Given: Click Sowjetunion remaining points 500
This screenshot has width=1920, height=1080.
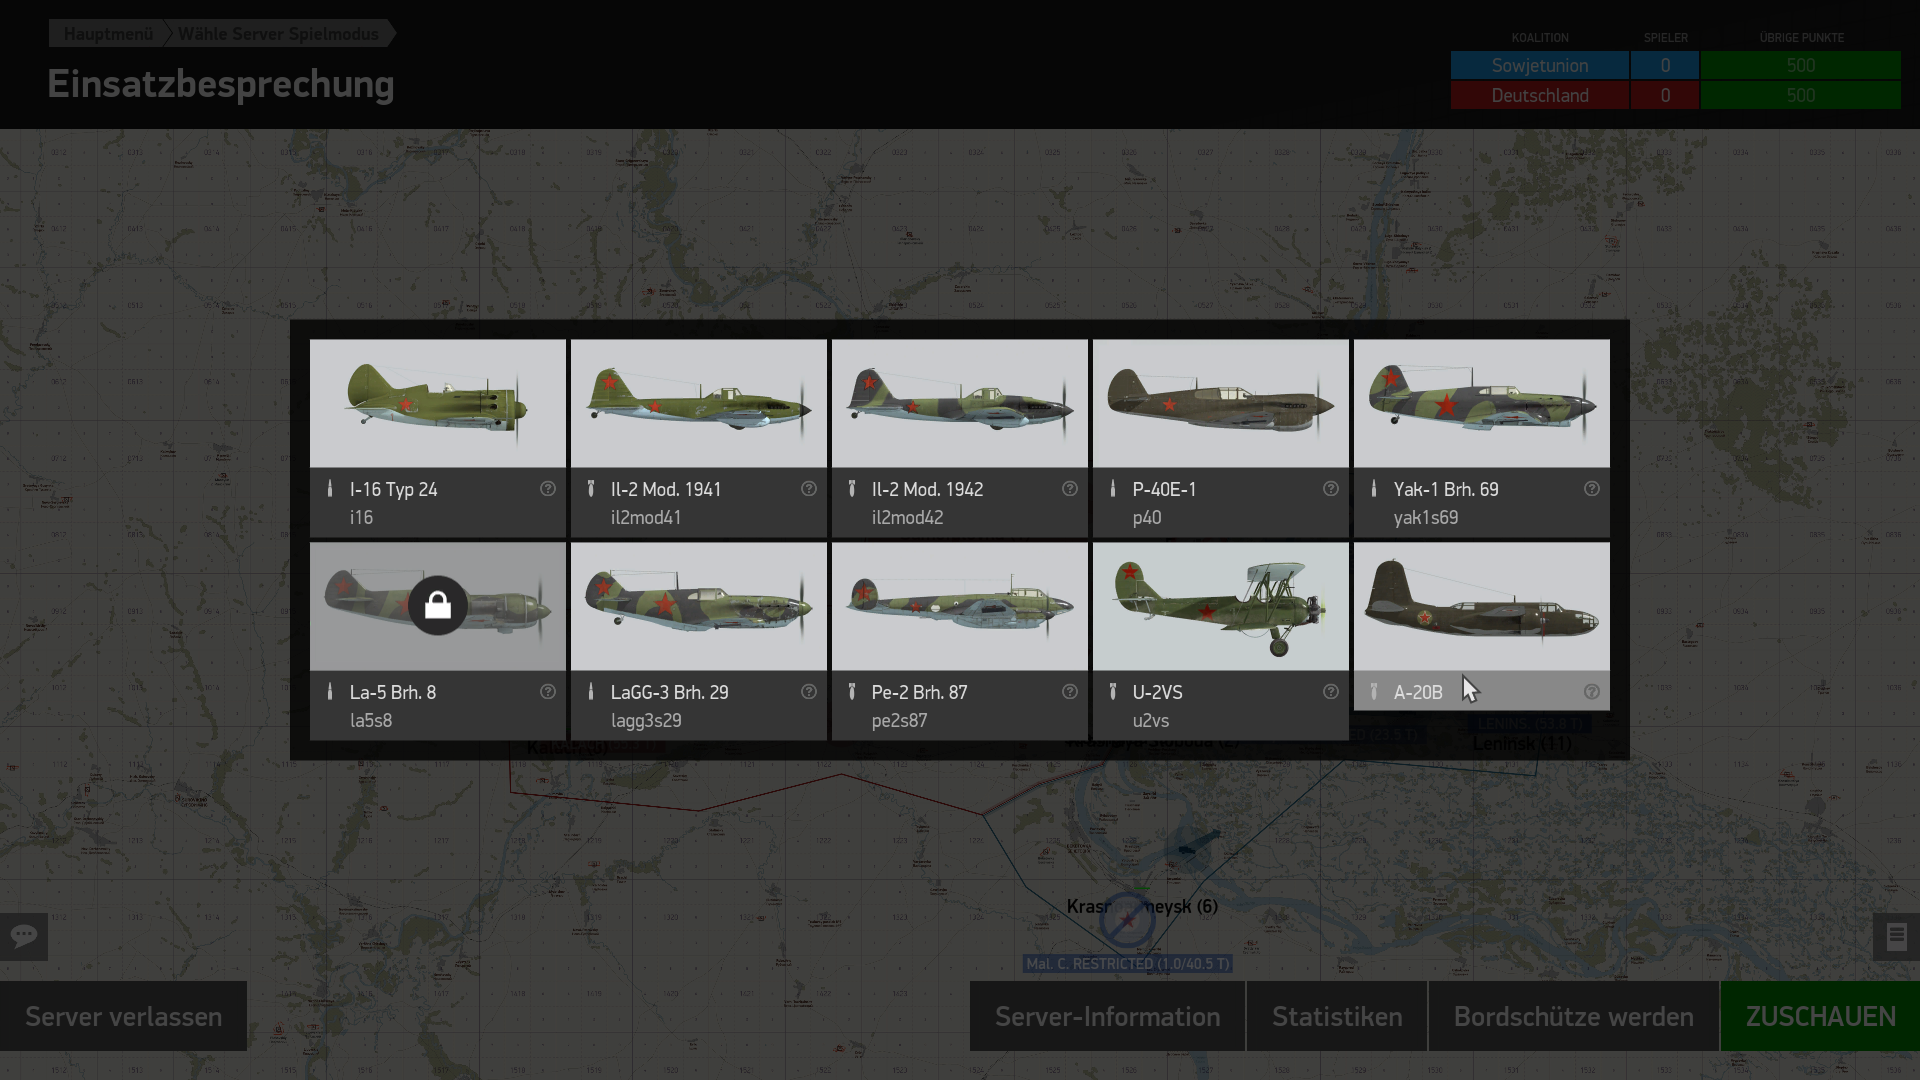Looking at the screenshot, I should coord(1801,65).
